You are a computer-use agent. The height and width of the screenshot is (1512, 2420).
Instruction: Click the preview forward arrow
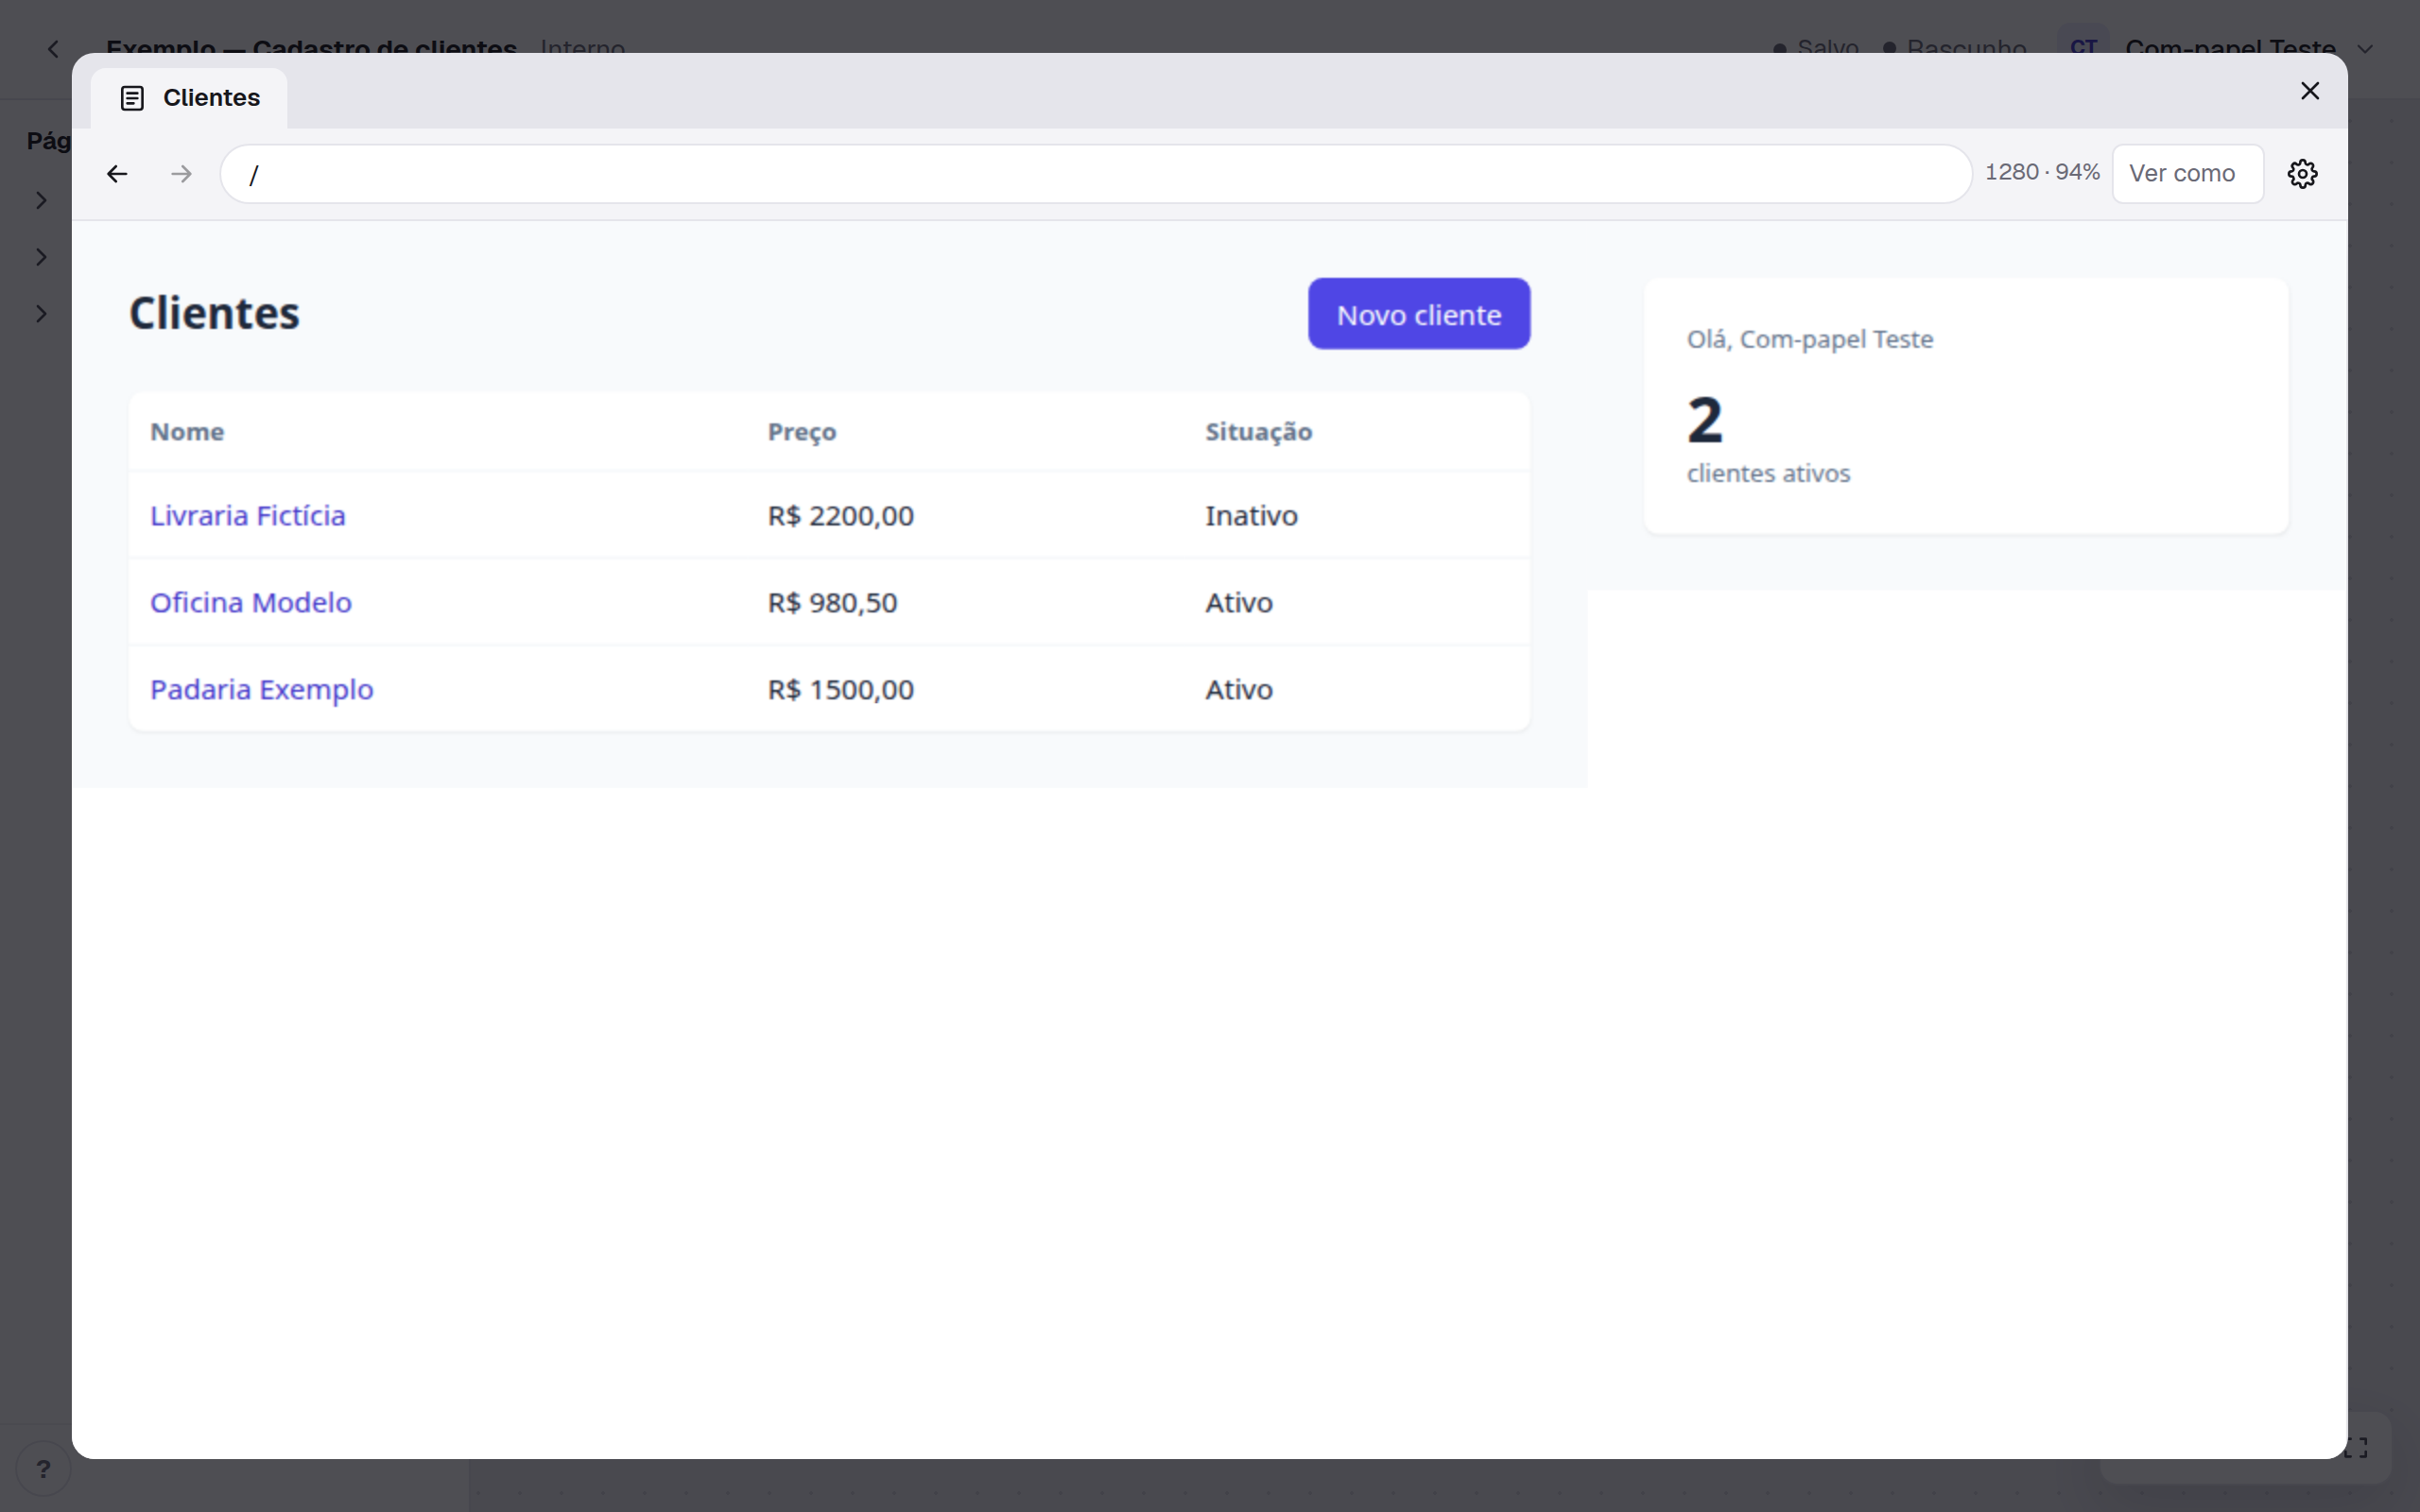(x=181, y=174)
